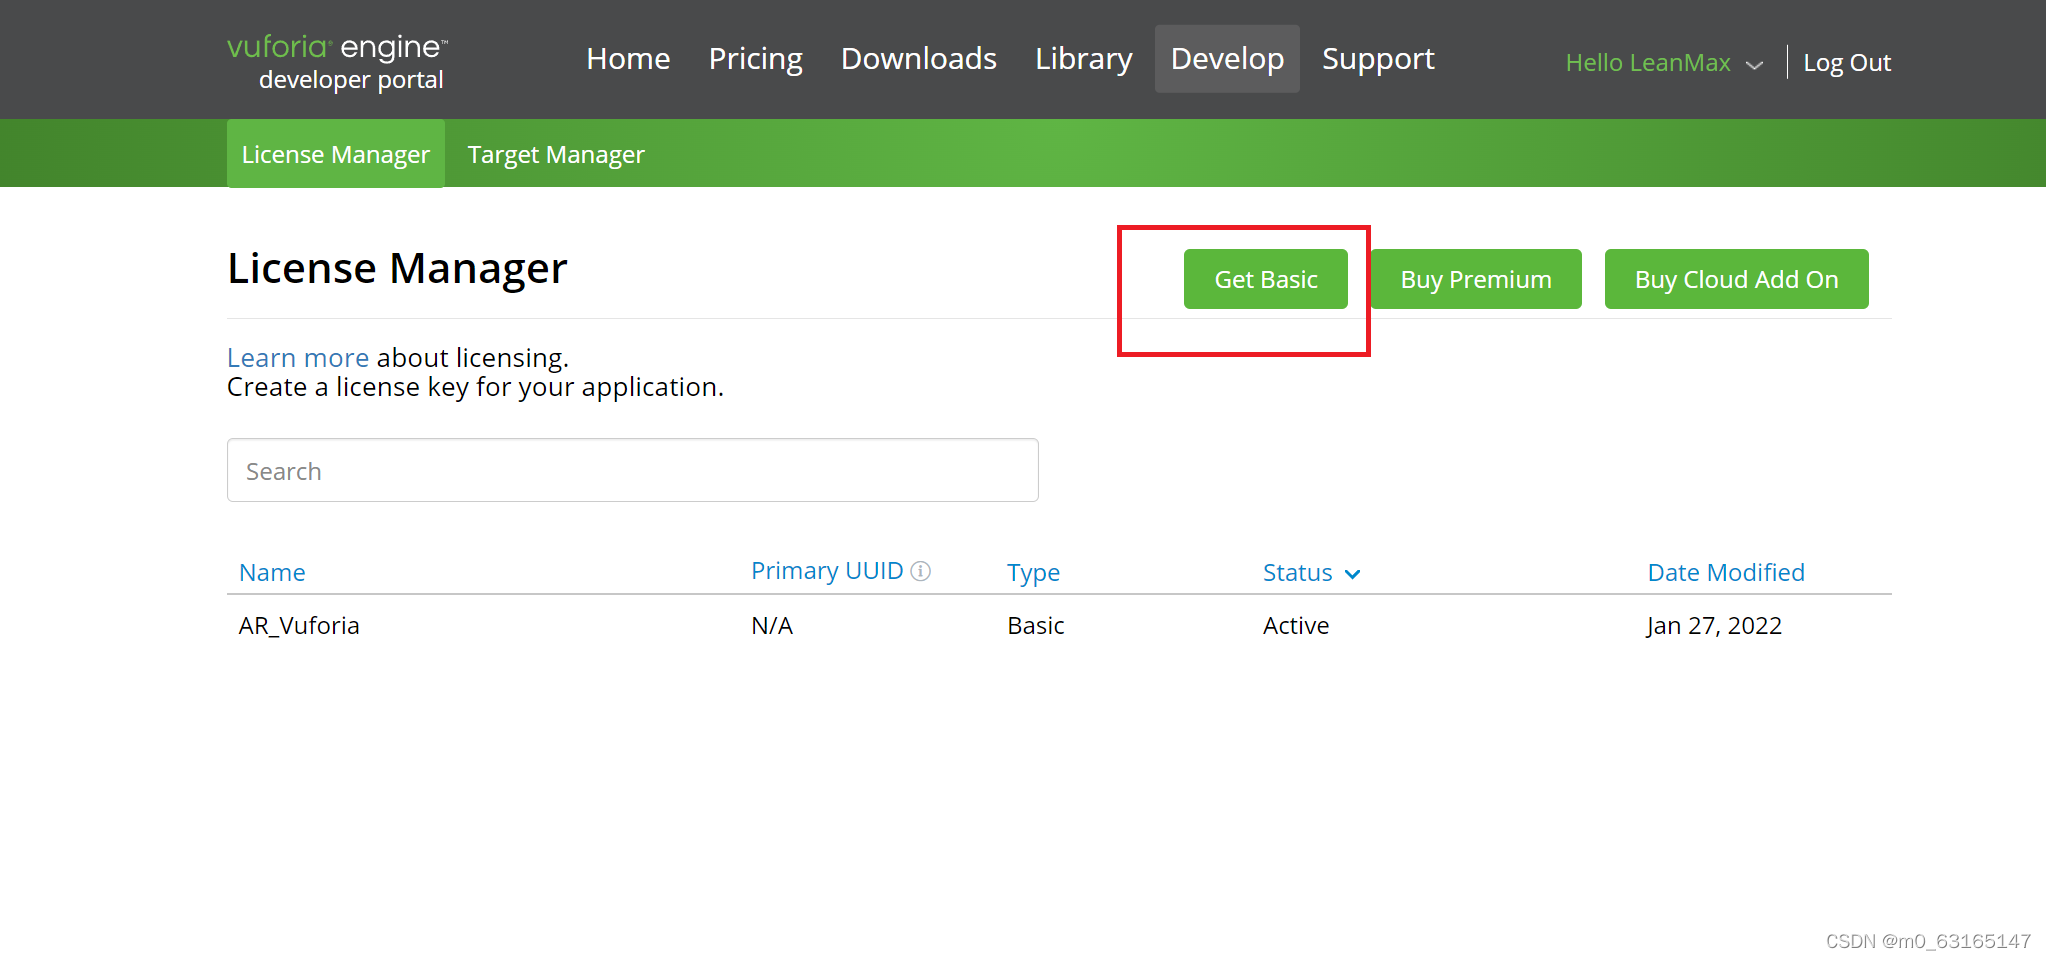Screen dimensions: 2046x960
Task: Select the Develop menu item
Action: pyautogui.click(x=1227, y=59)
